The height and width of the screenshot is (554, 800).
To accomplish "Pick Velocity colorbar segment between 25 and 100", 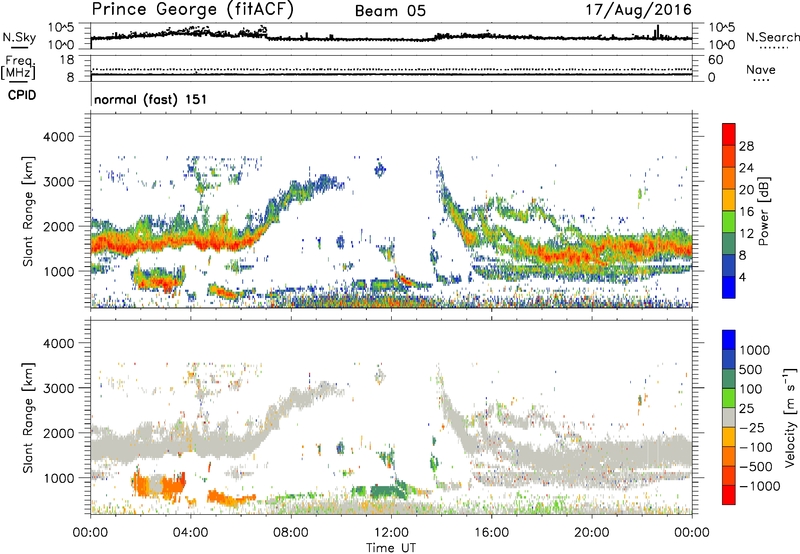I will pyautogui.click(x=729, y=398).
